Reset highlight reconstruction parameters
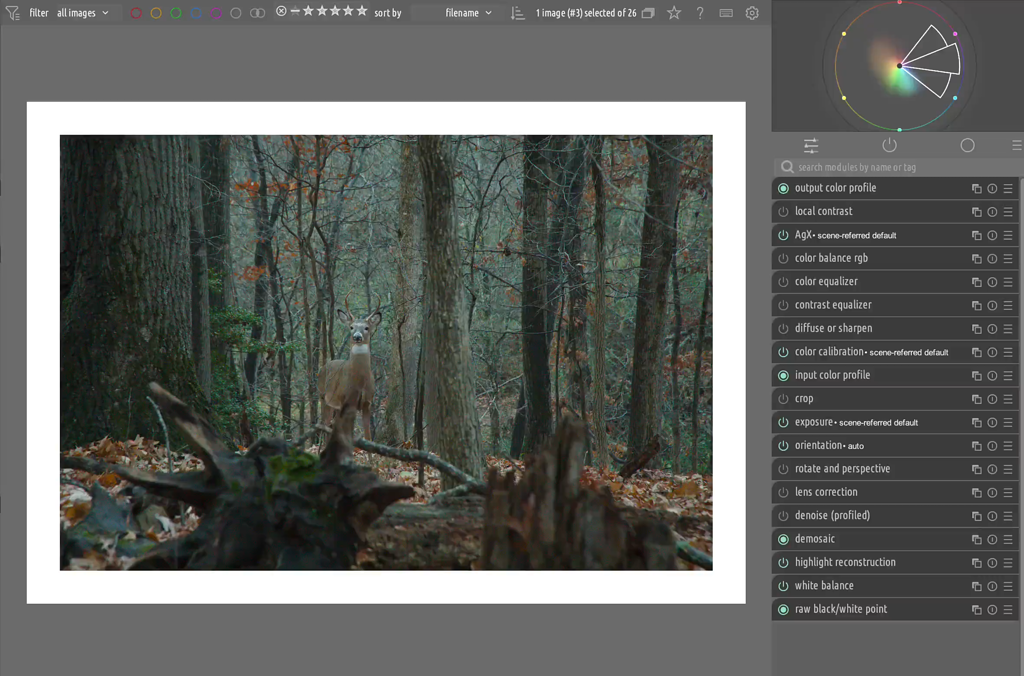1024x676 pixels. pyautogui.click(x=992, y=563)
